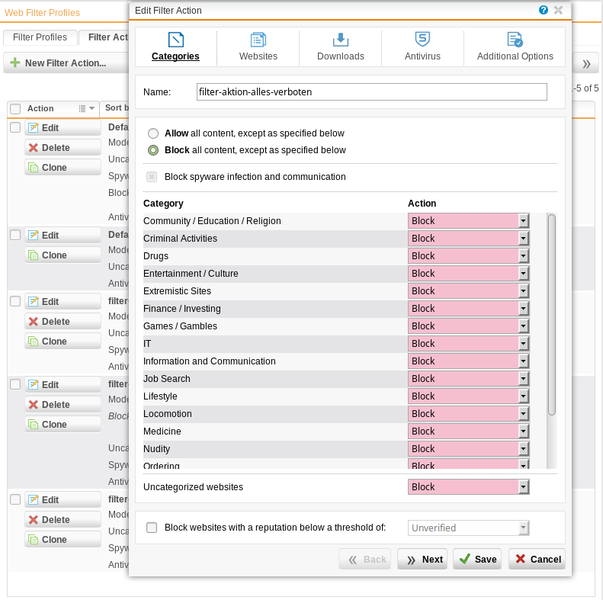Open the Antivirus tab icon
The image size is (603, 600).
click(422, 40)
